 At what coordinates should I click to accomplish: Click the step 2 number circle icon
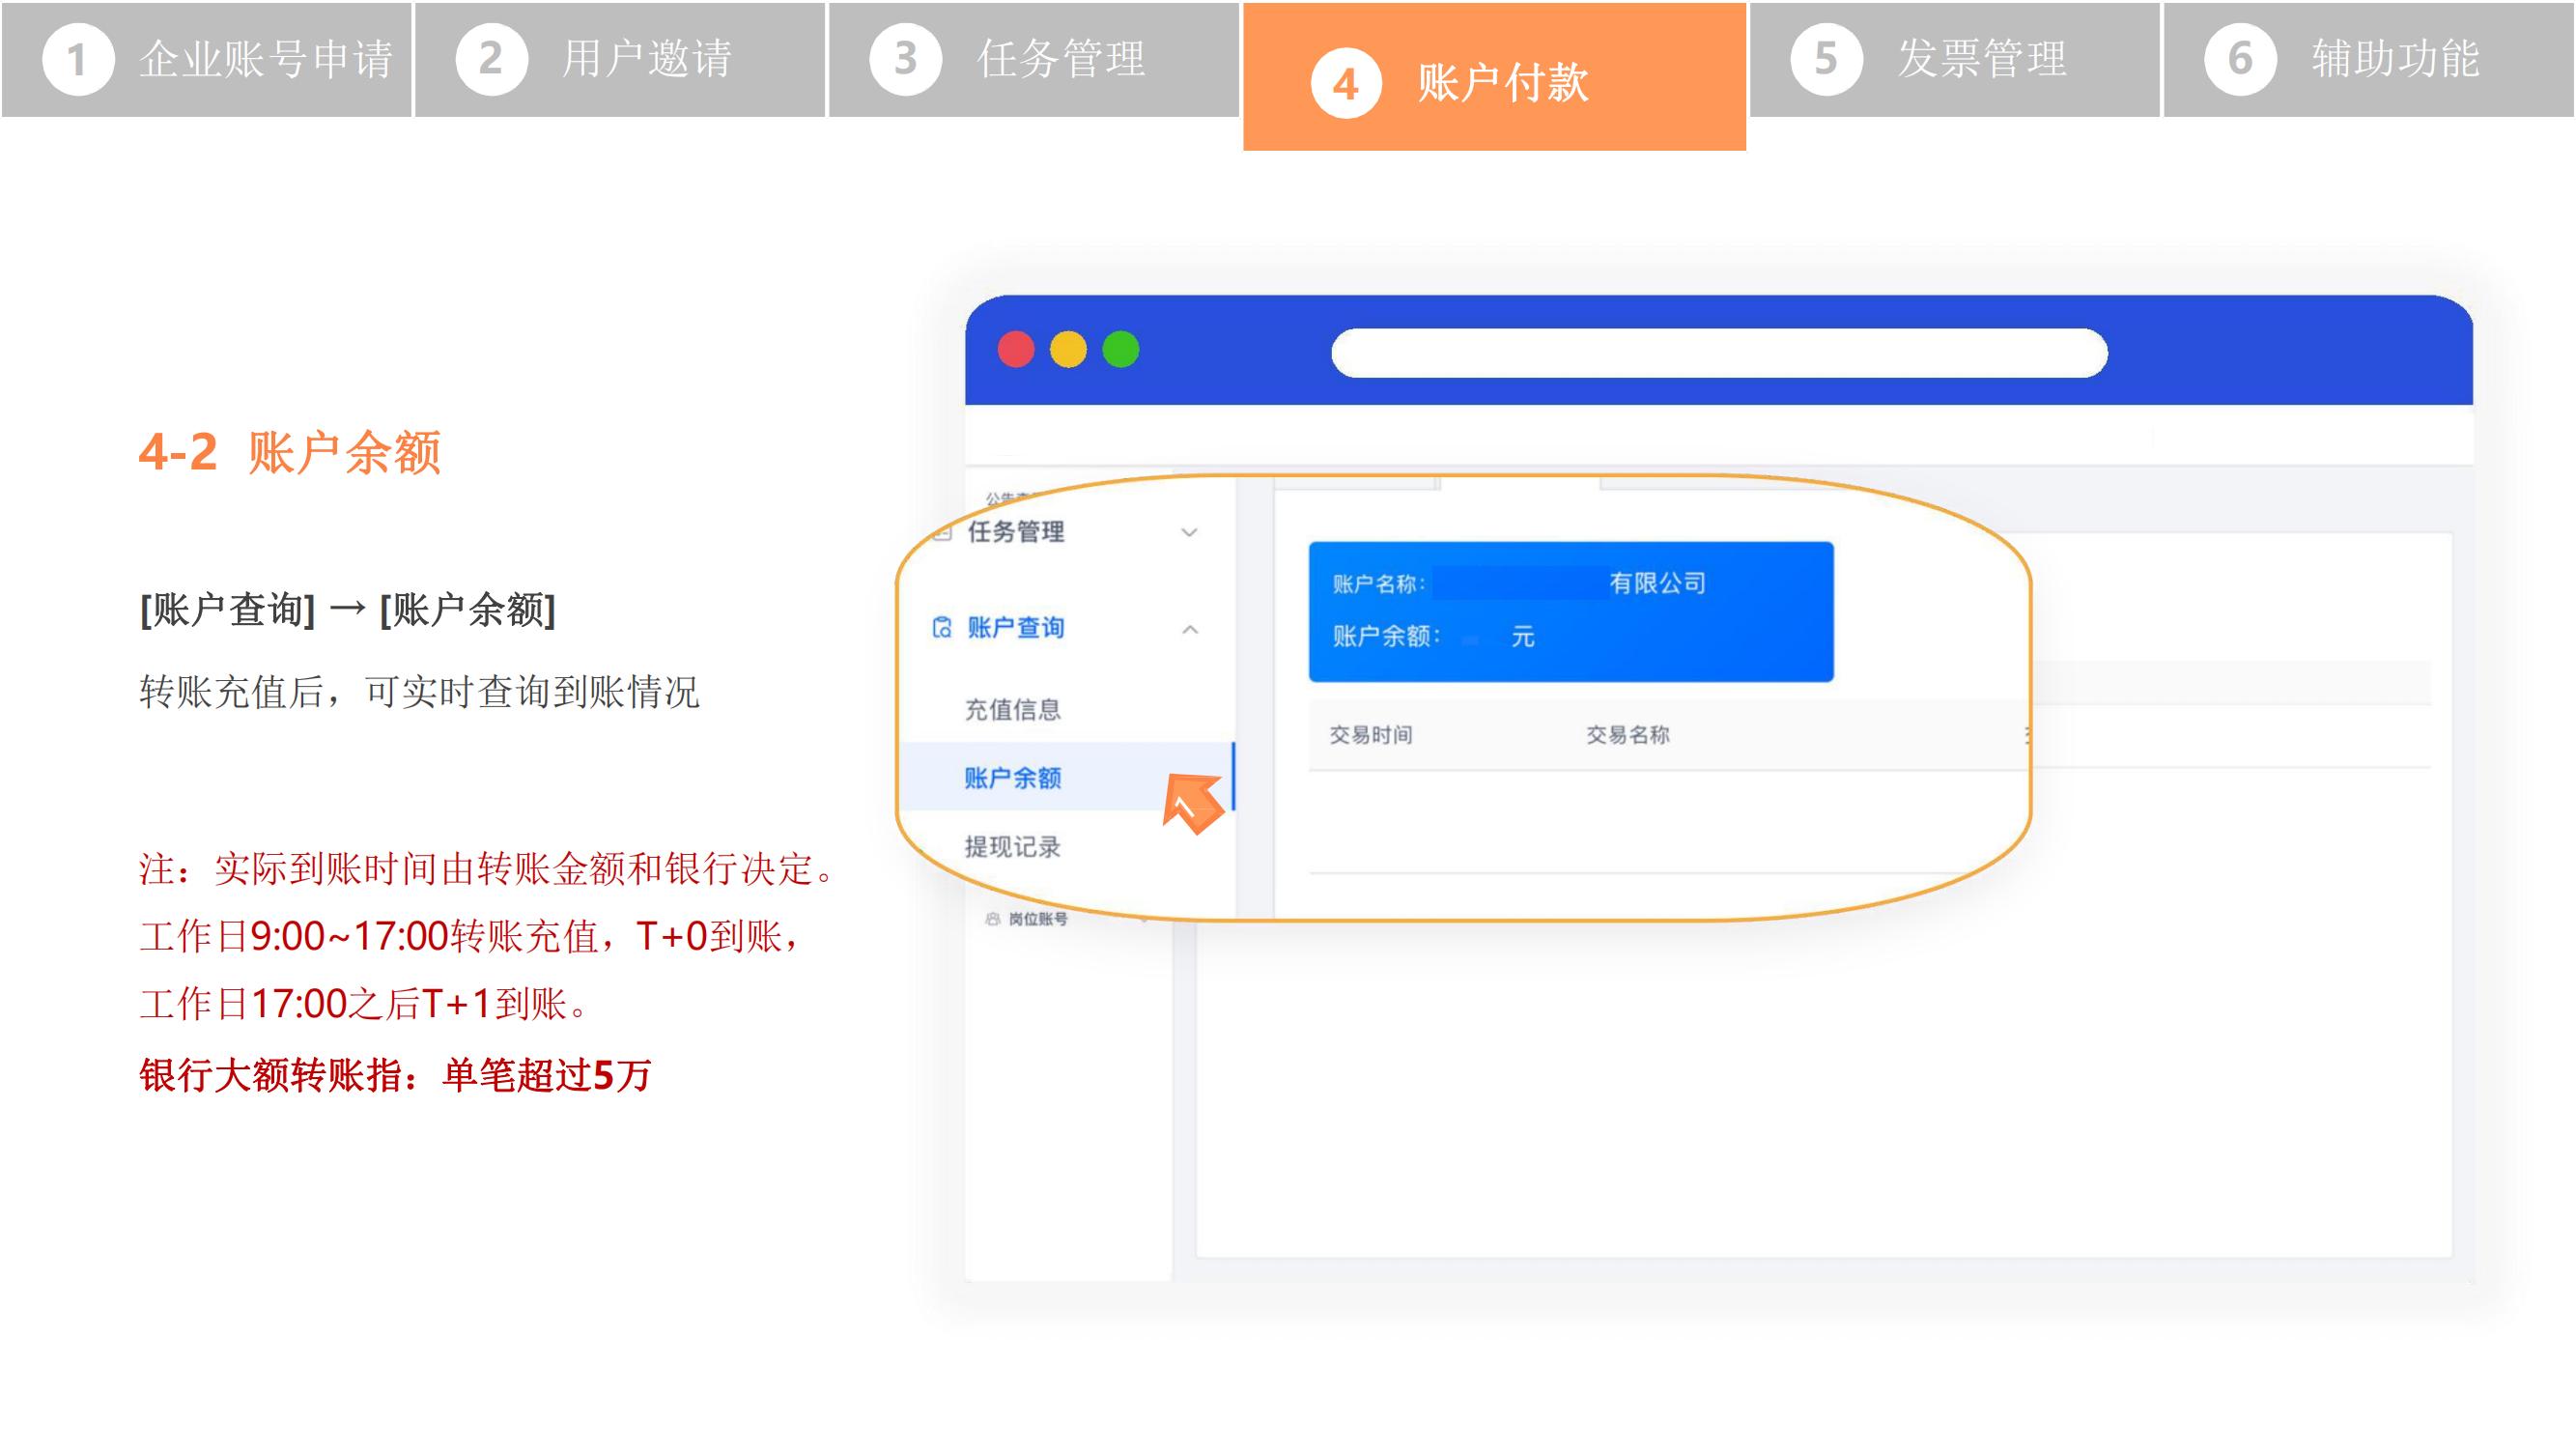point(491,59)
